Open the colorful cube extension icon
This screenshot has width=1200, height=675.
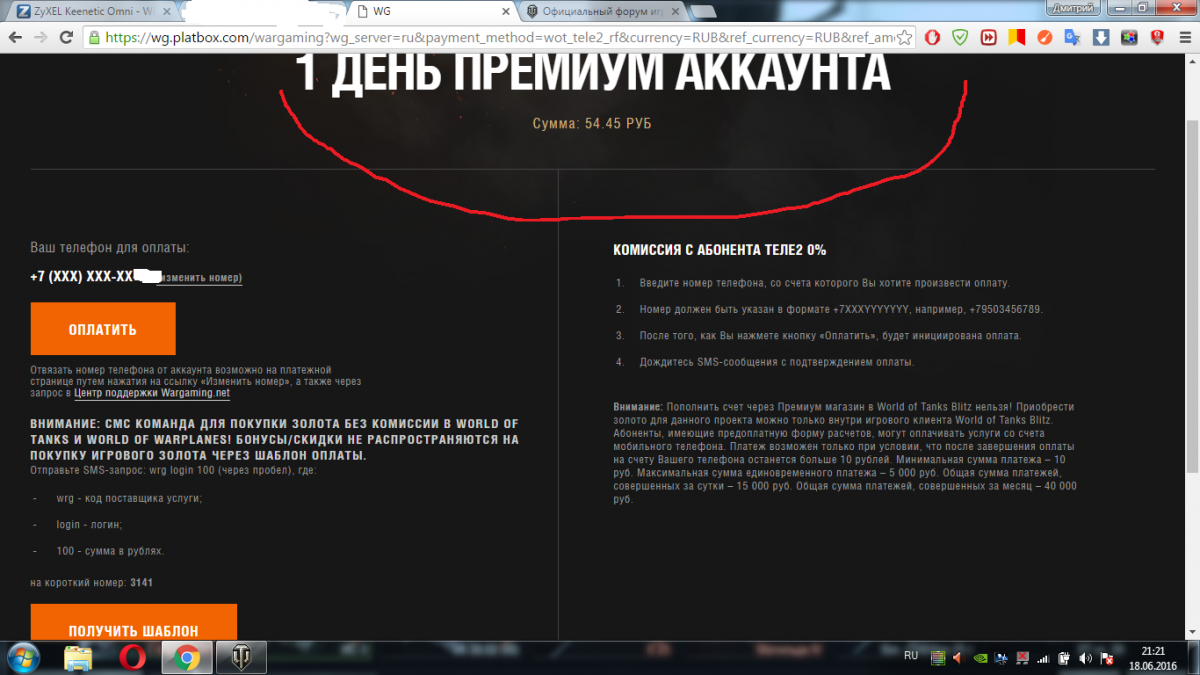[x=1128, y=37]
